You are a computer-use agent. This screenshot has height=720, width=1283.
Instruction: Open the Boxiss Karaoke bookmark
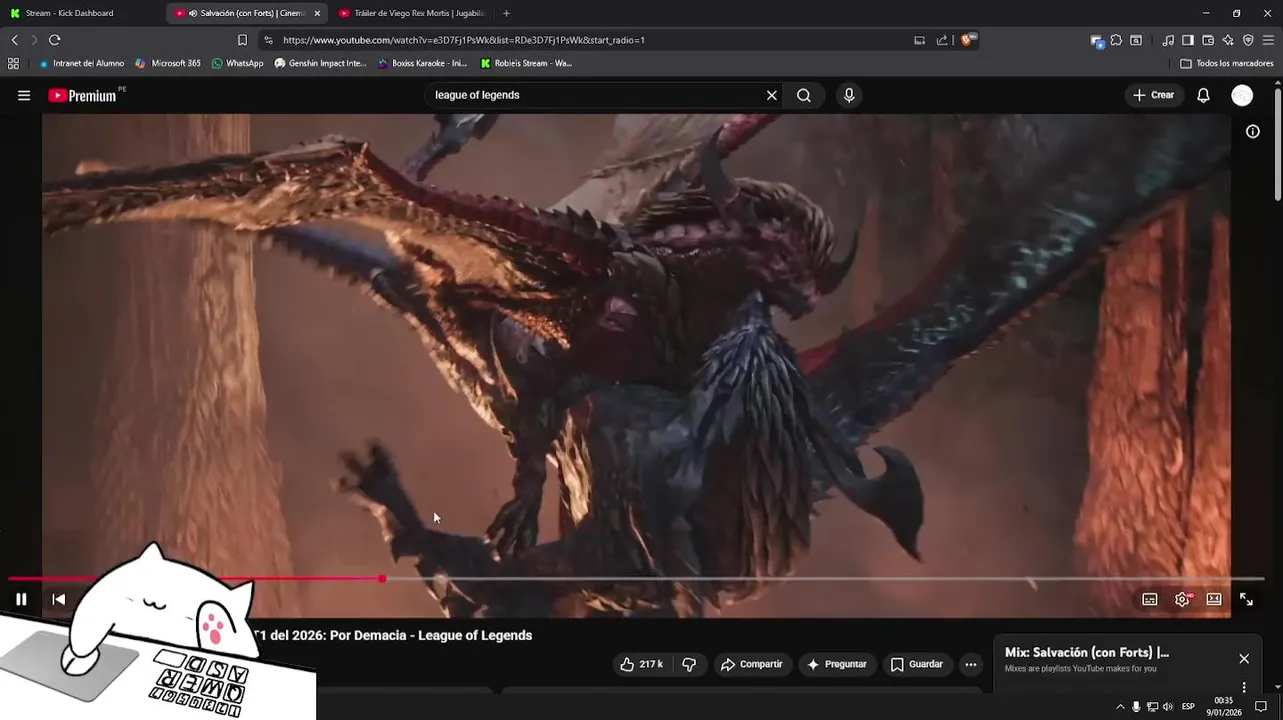tap(422, 63)
